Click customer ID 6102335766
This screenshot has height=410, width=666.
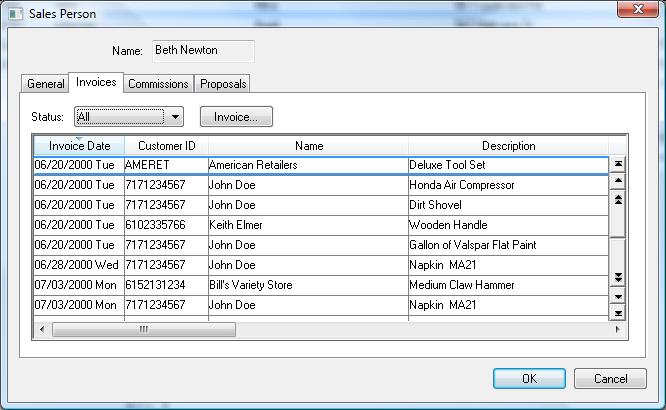tap(166, 225)
